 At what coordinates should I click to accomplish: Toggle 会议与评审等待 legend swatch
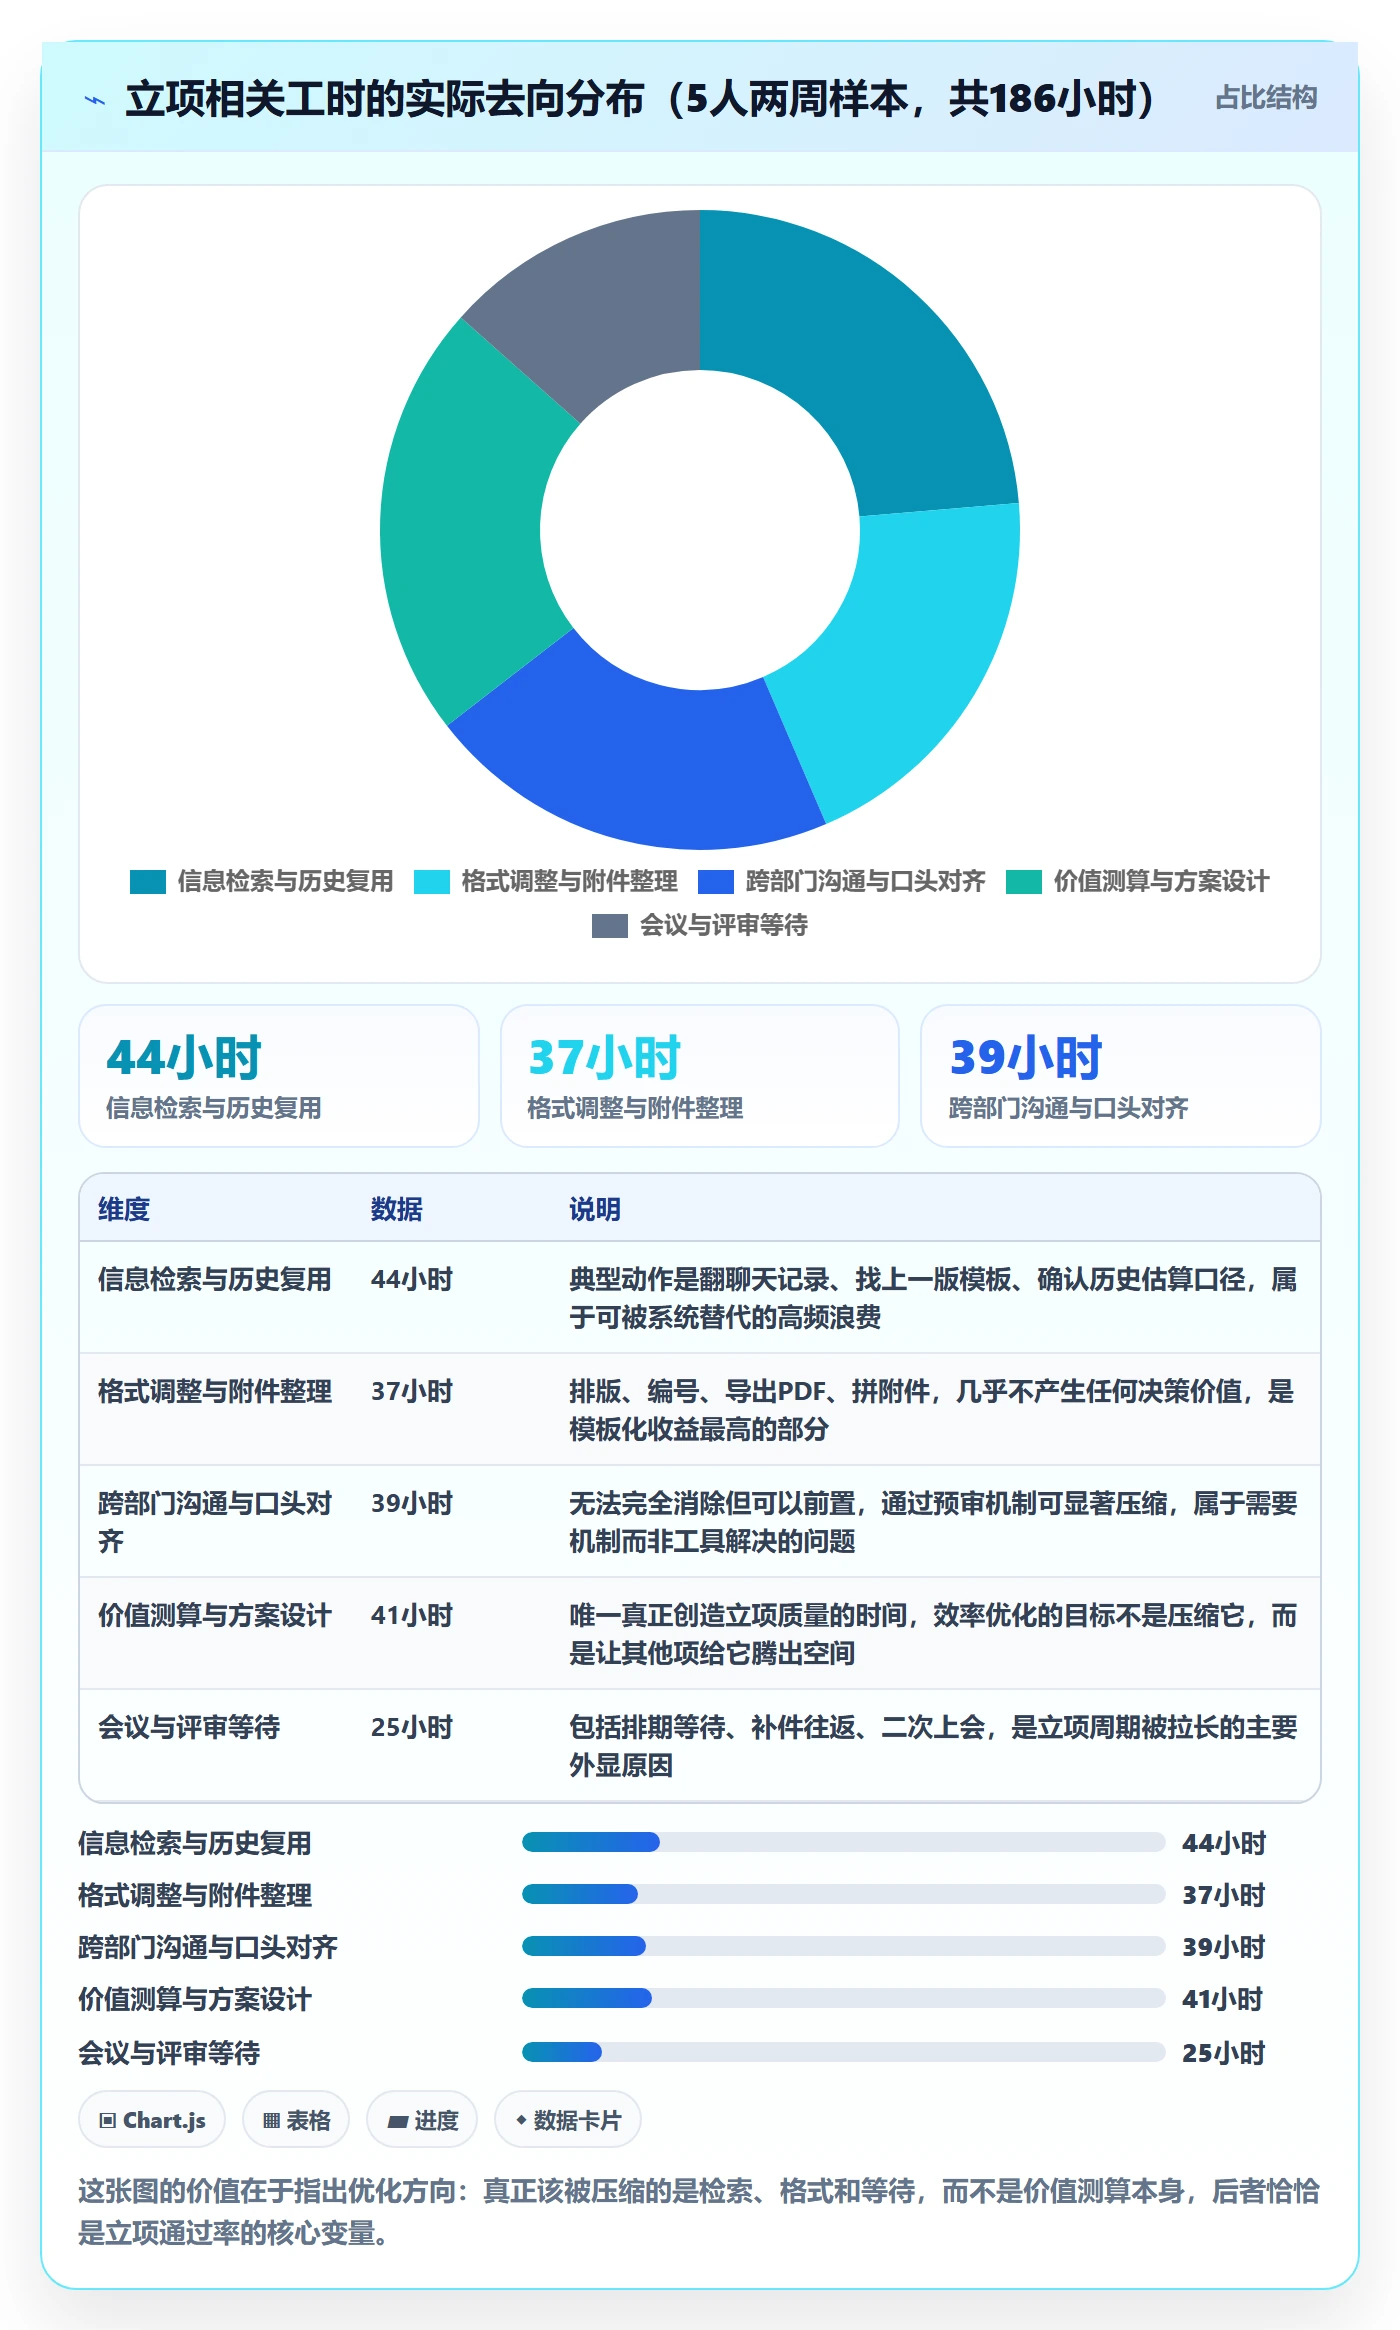pos(610,926)
